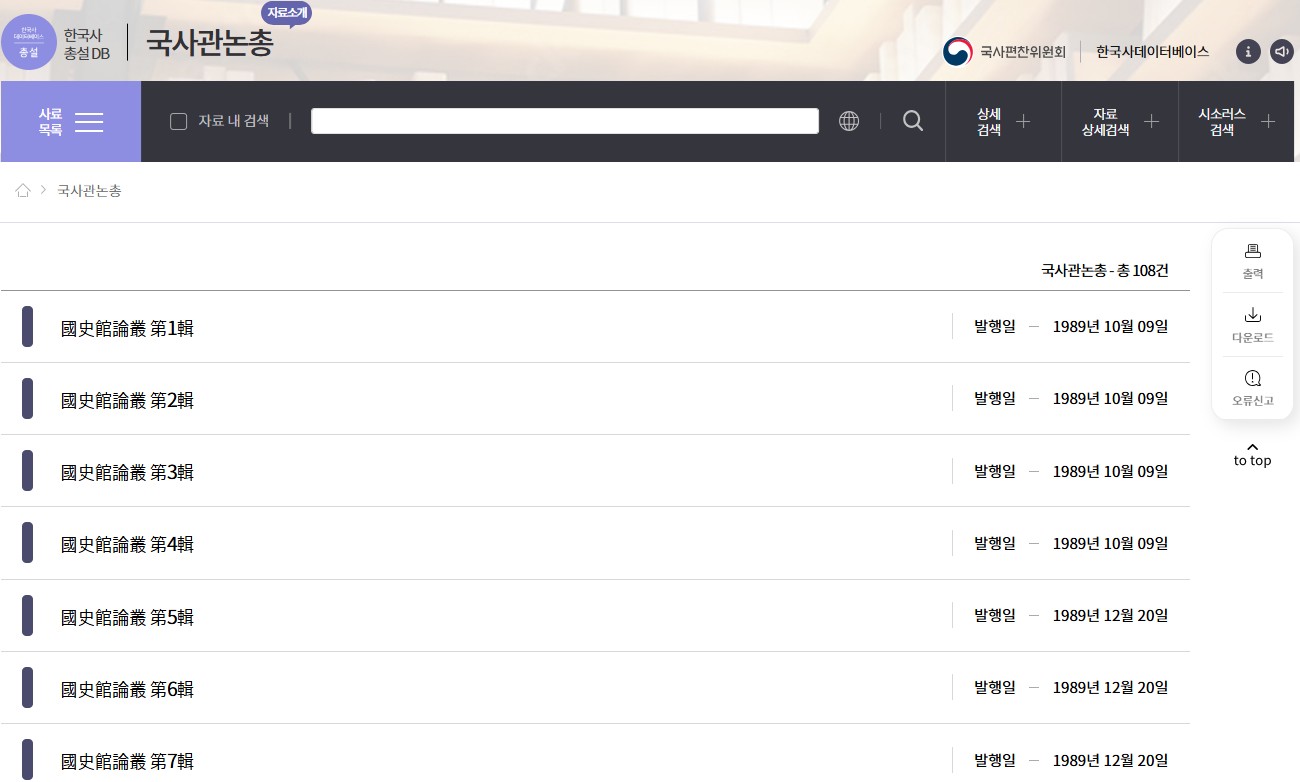The height and width of the screenshot is (782, 1300).
Task: Expand the 자료 상세검색 plus panel
Action: (x=1120, y=121)
